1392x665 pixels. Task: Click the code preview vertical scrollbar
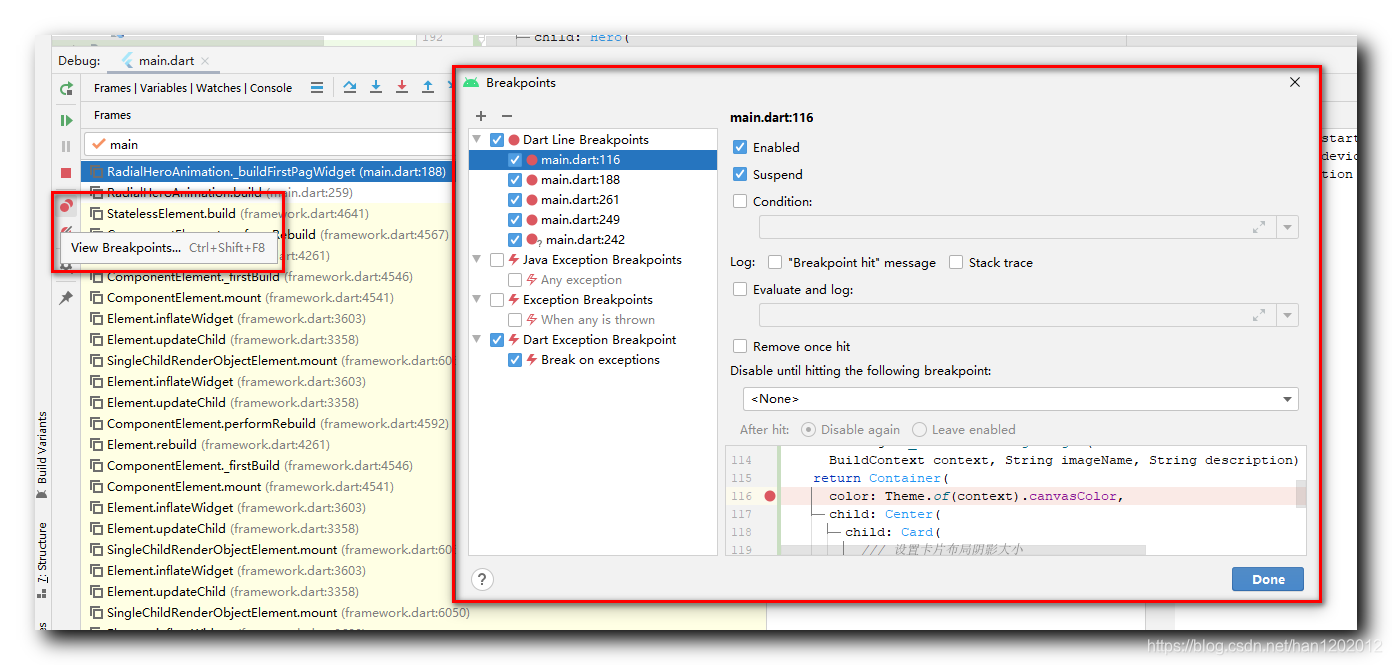(1301, 495)
